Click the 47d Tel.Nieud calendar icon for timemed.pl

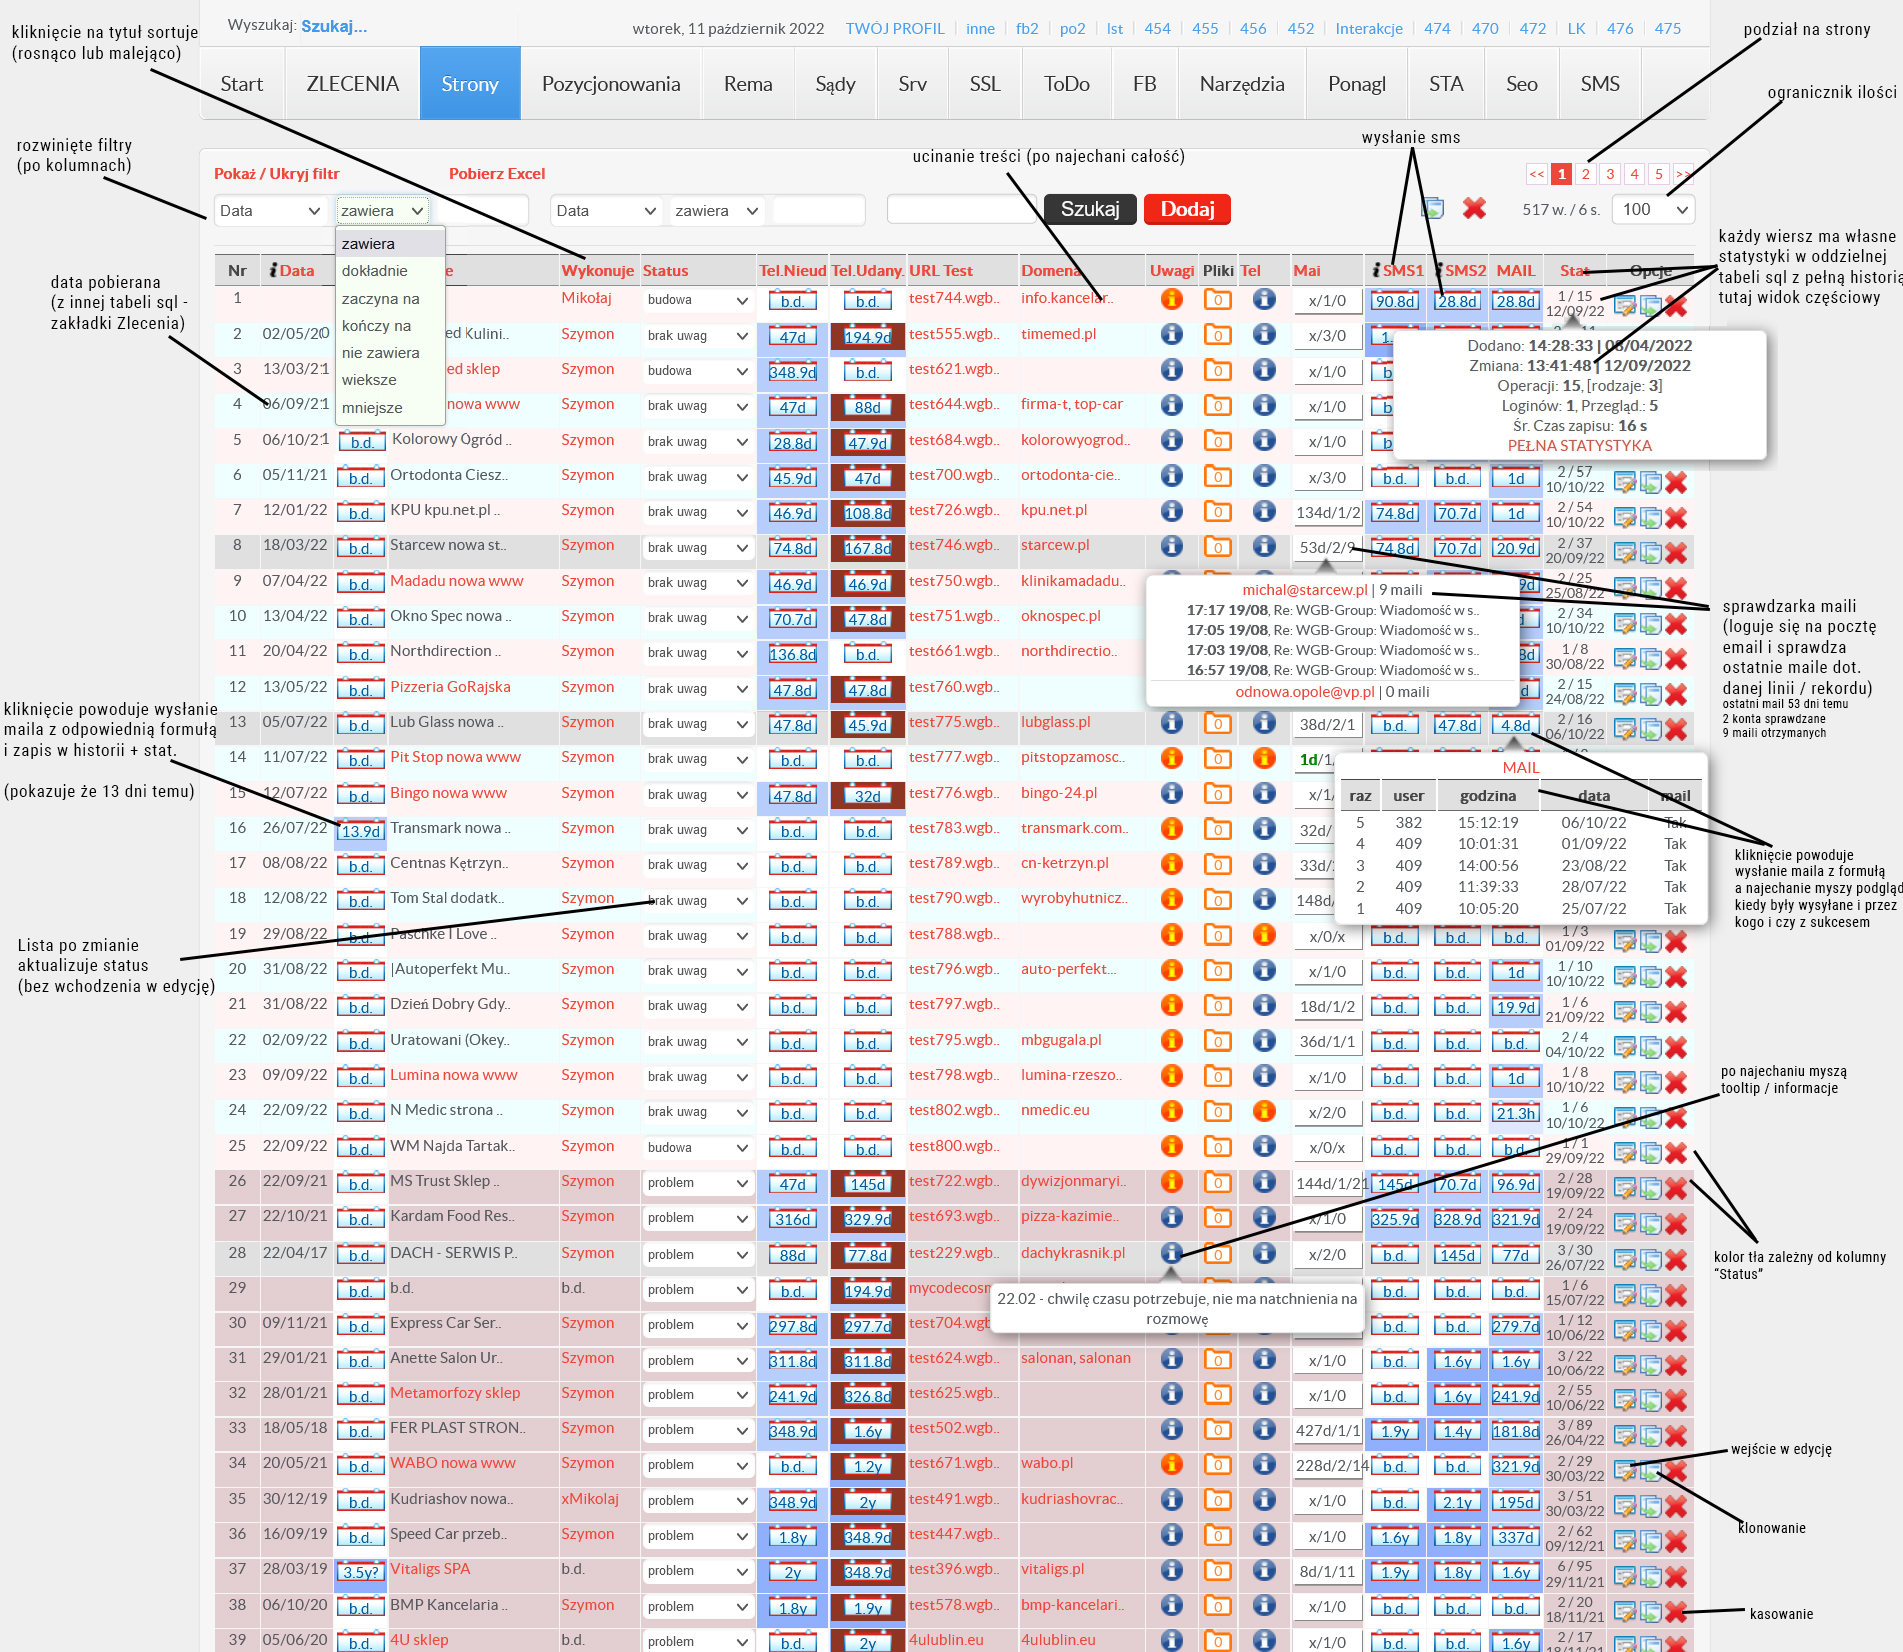pos(792,337)
